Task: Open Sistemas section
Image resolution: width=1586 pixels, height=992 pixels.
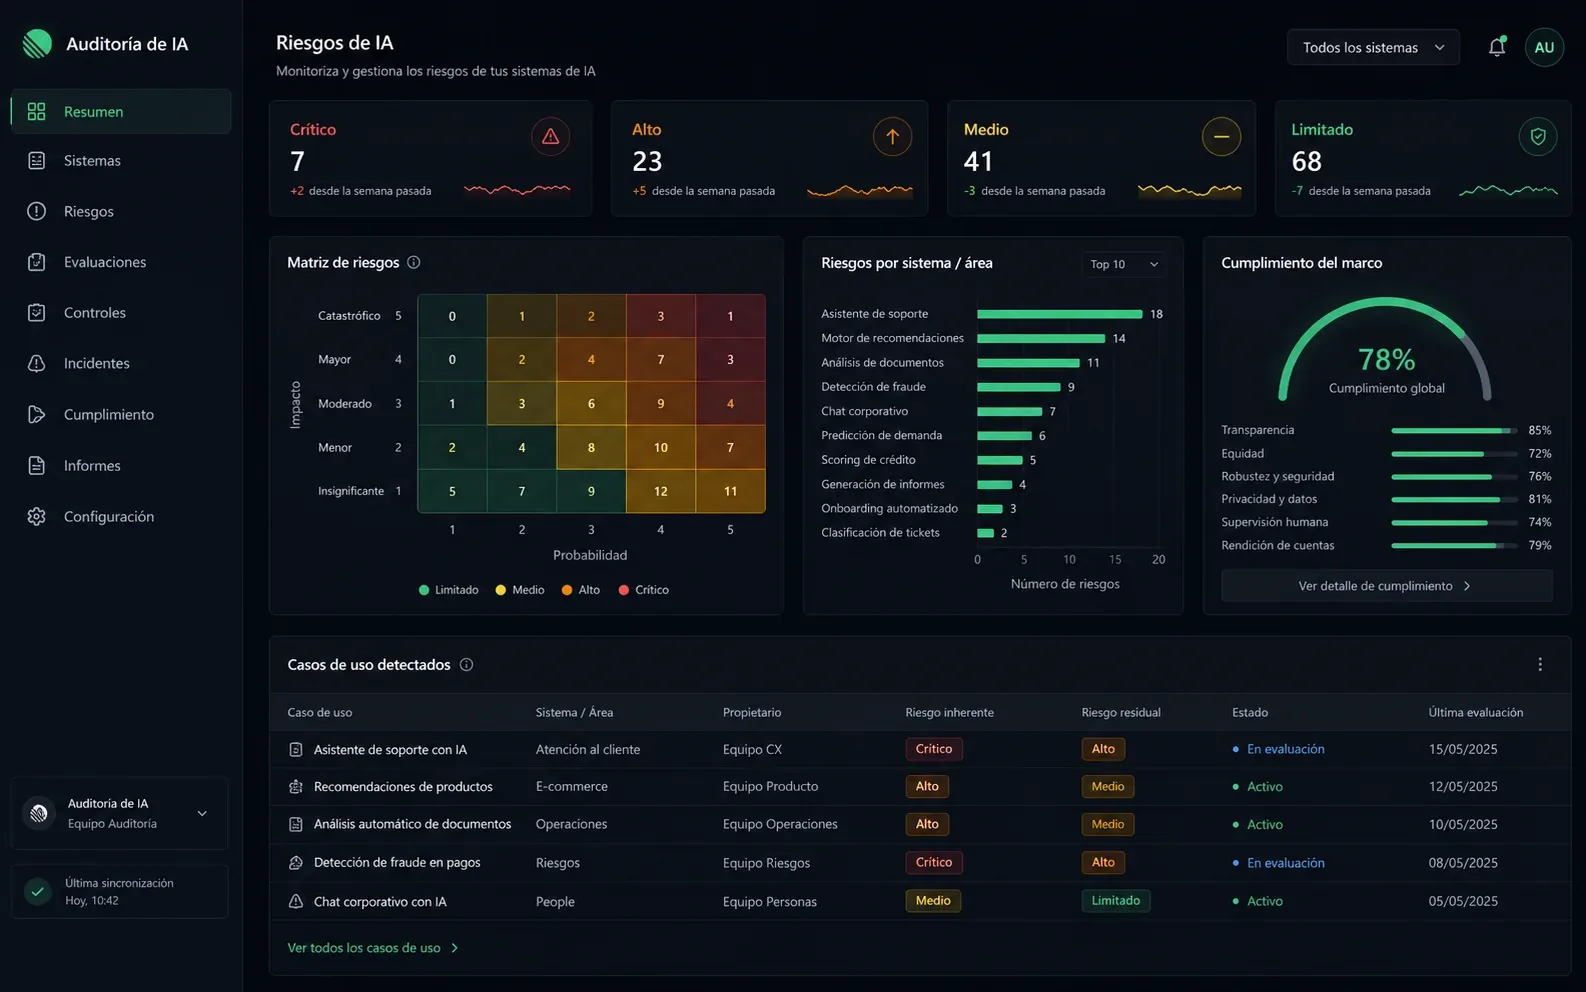Action: (x=121, y=161)
